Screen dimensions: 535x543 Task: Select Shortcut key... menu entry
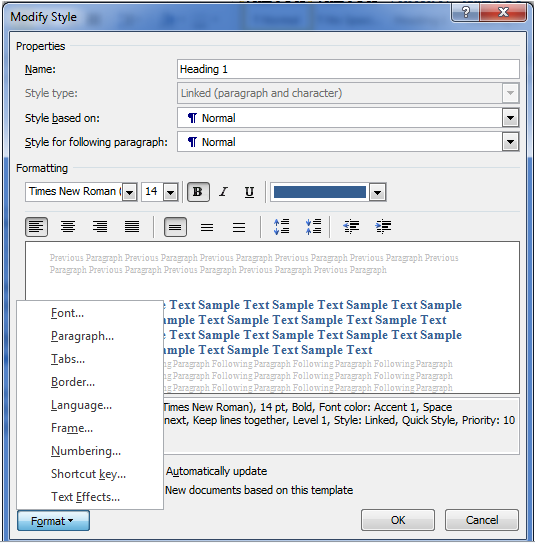88,474
